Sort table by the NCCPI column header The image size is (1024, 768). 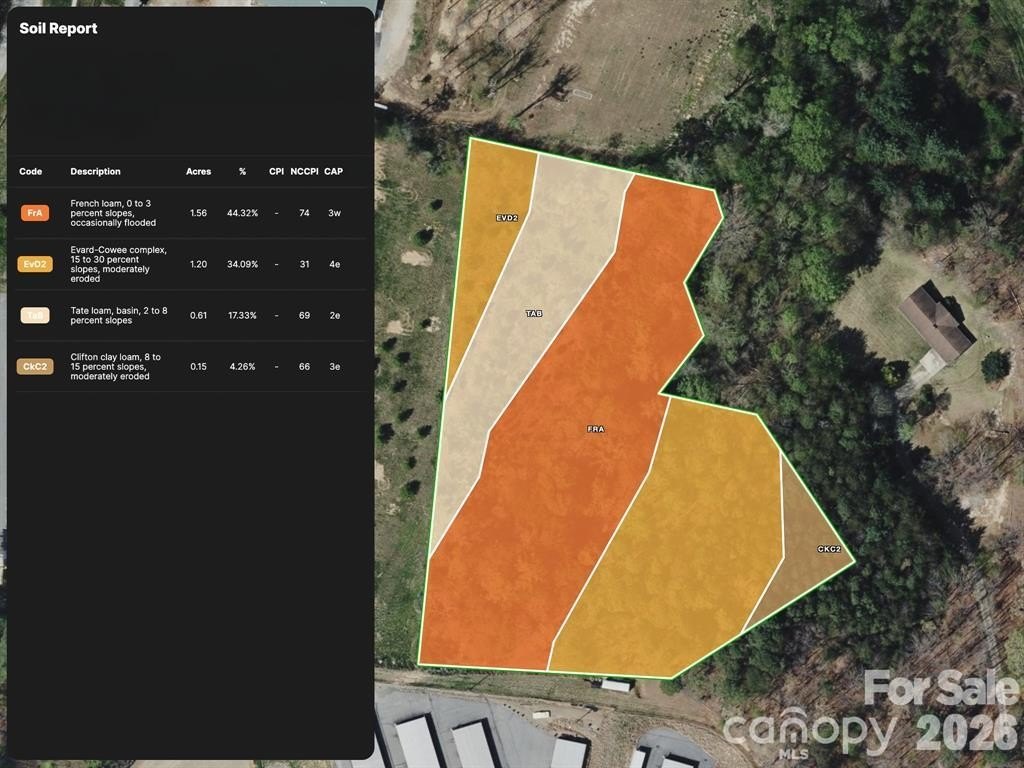click(x=304, y=171)
